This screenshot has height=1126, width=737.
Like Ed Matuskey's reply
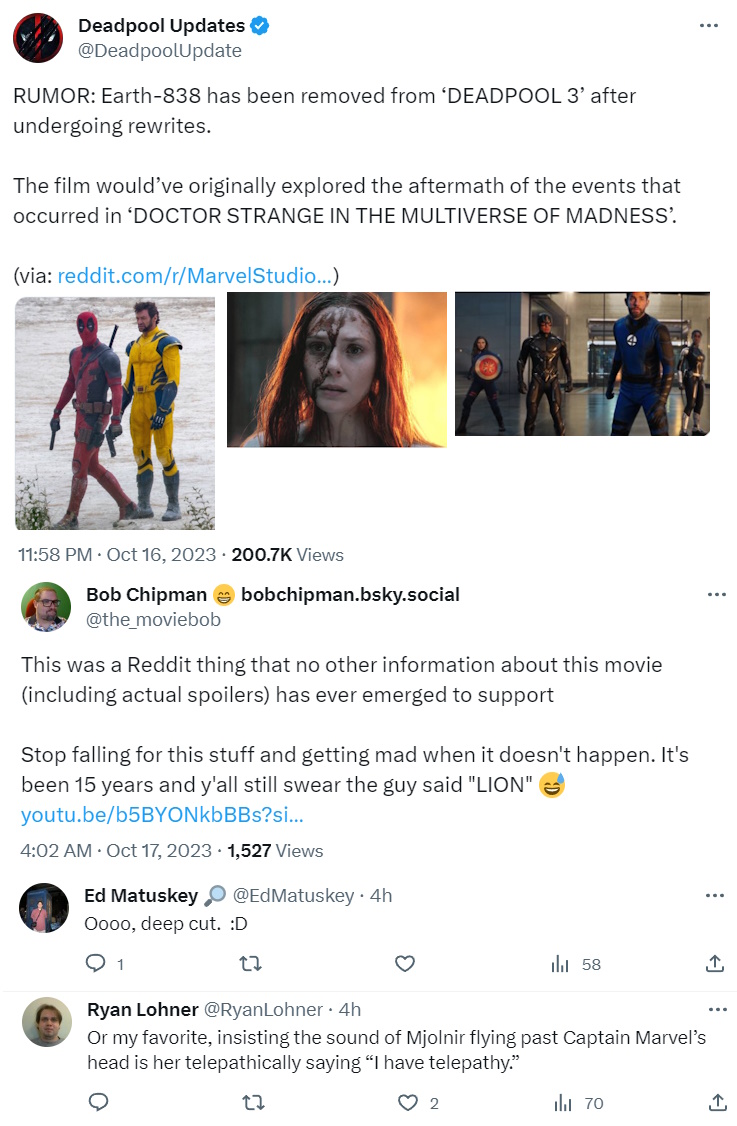click(405, 964)
